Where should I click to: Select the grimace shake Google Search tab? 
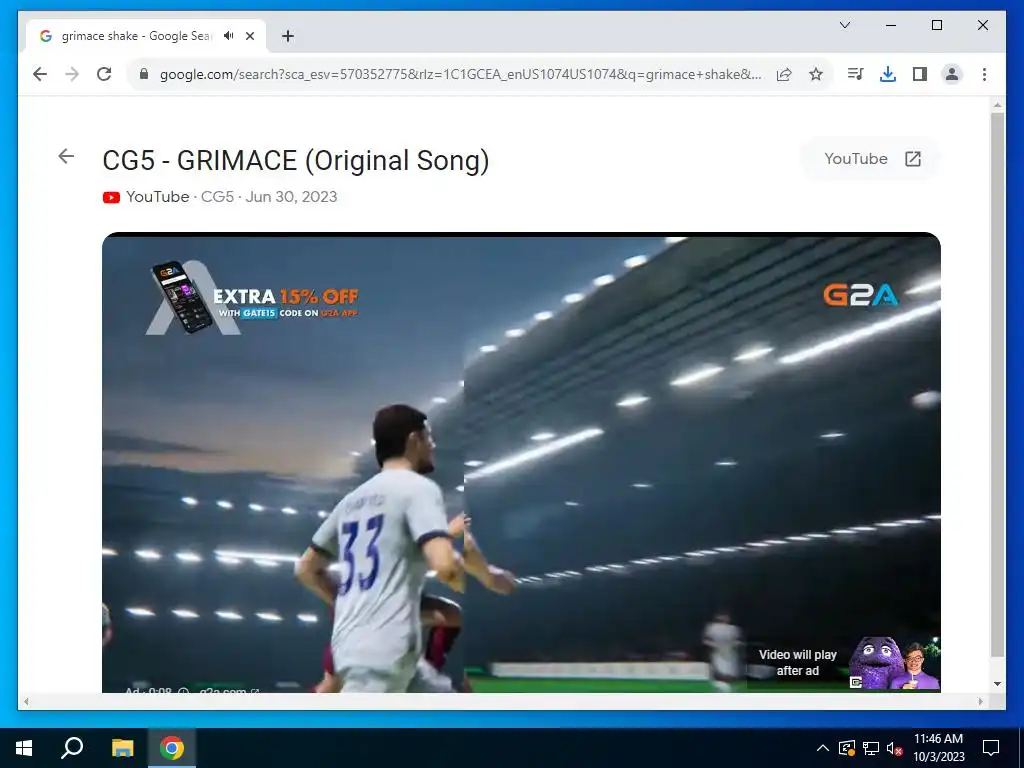pos(136,36)
